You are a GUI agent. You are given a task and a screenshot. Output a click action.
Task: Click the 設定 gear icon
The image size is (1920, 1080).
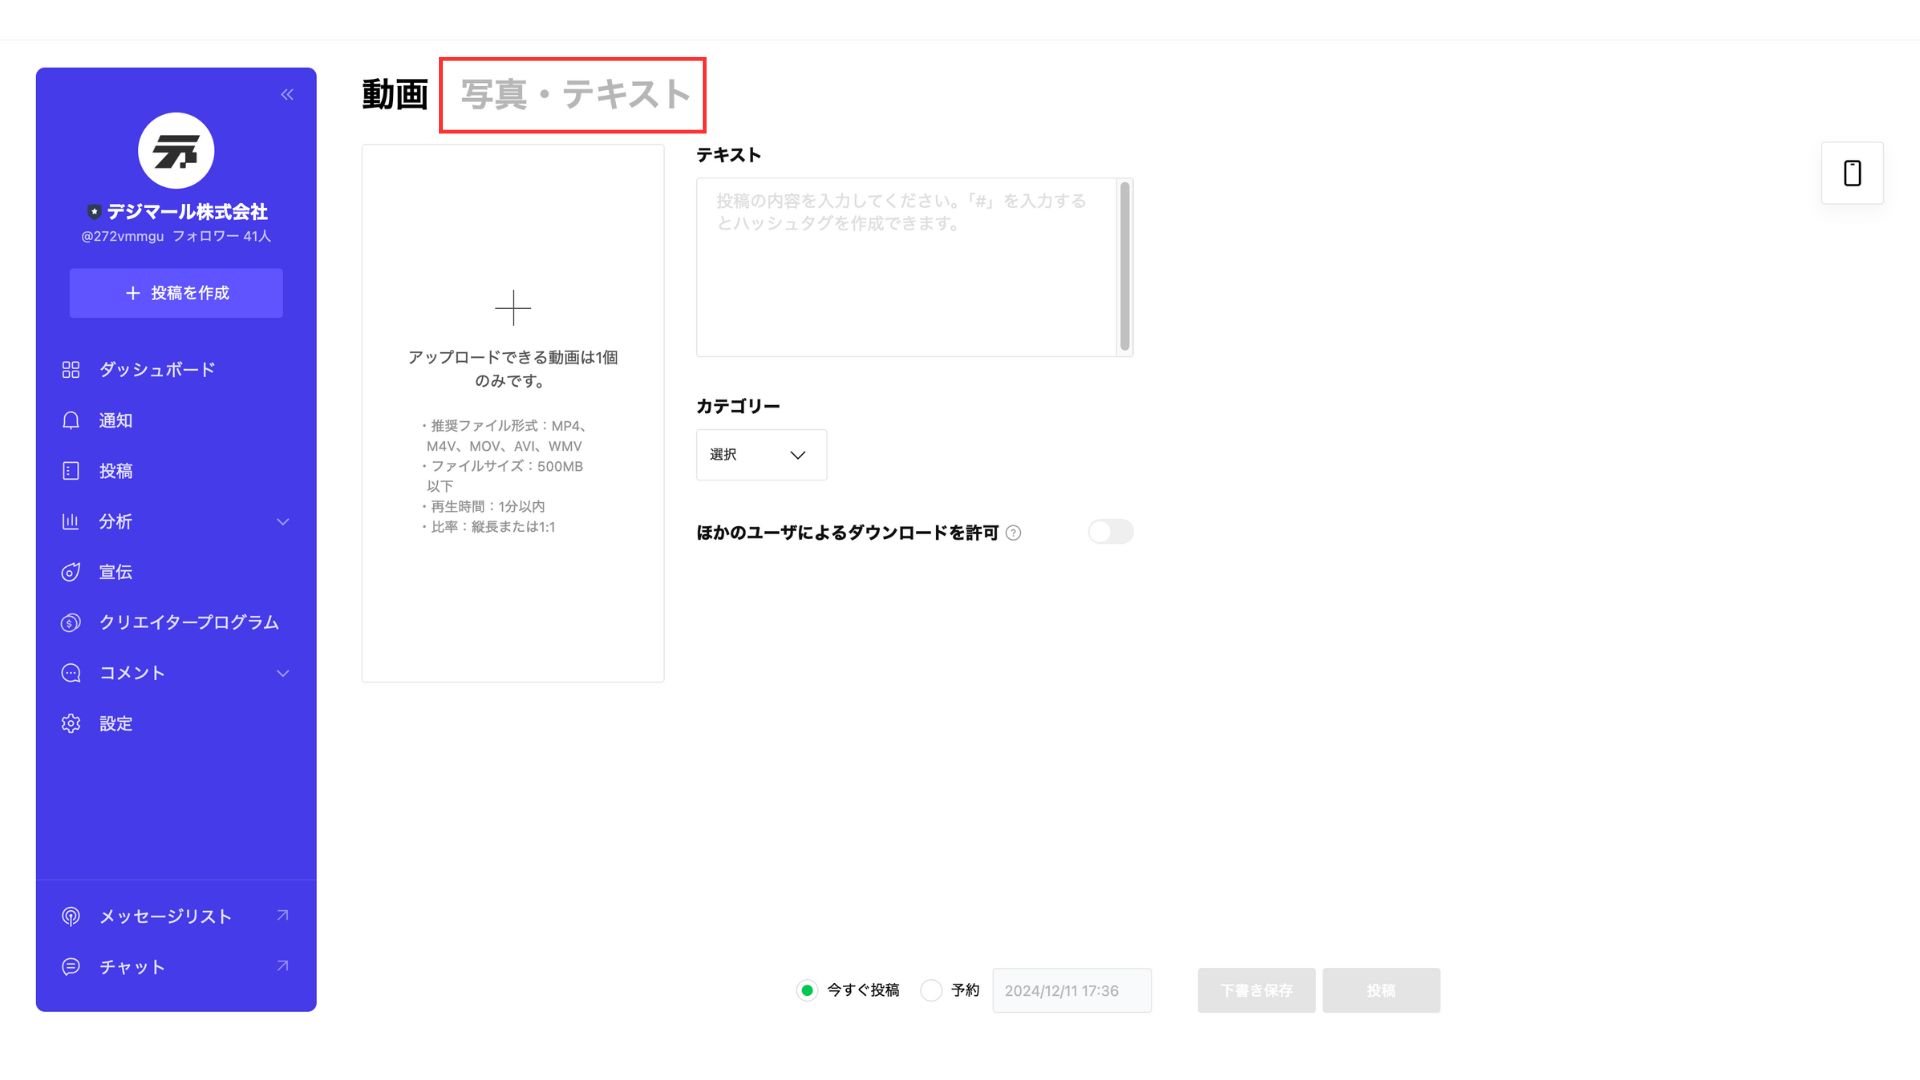[71, 723]
